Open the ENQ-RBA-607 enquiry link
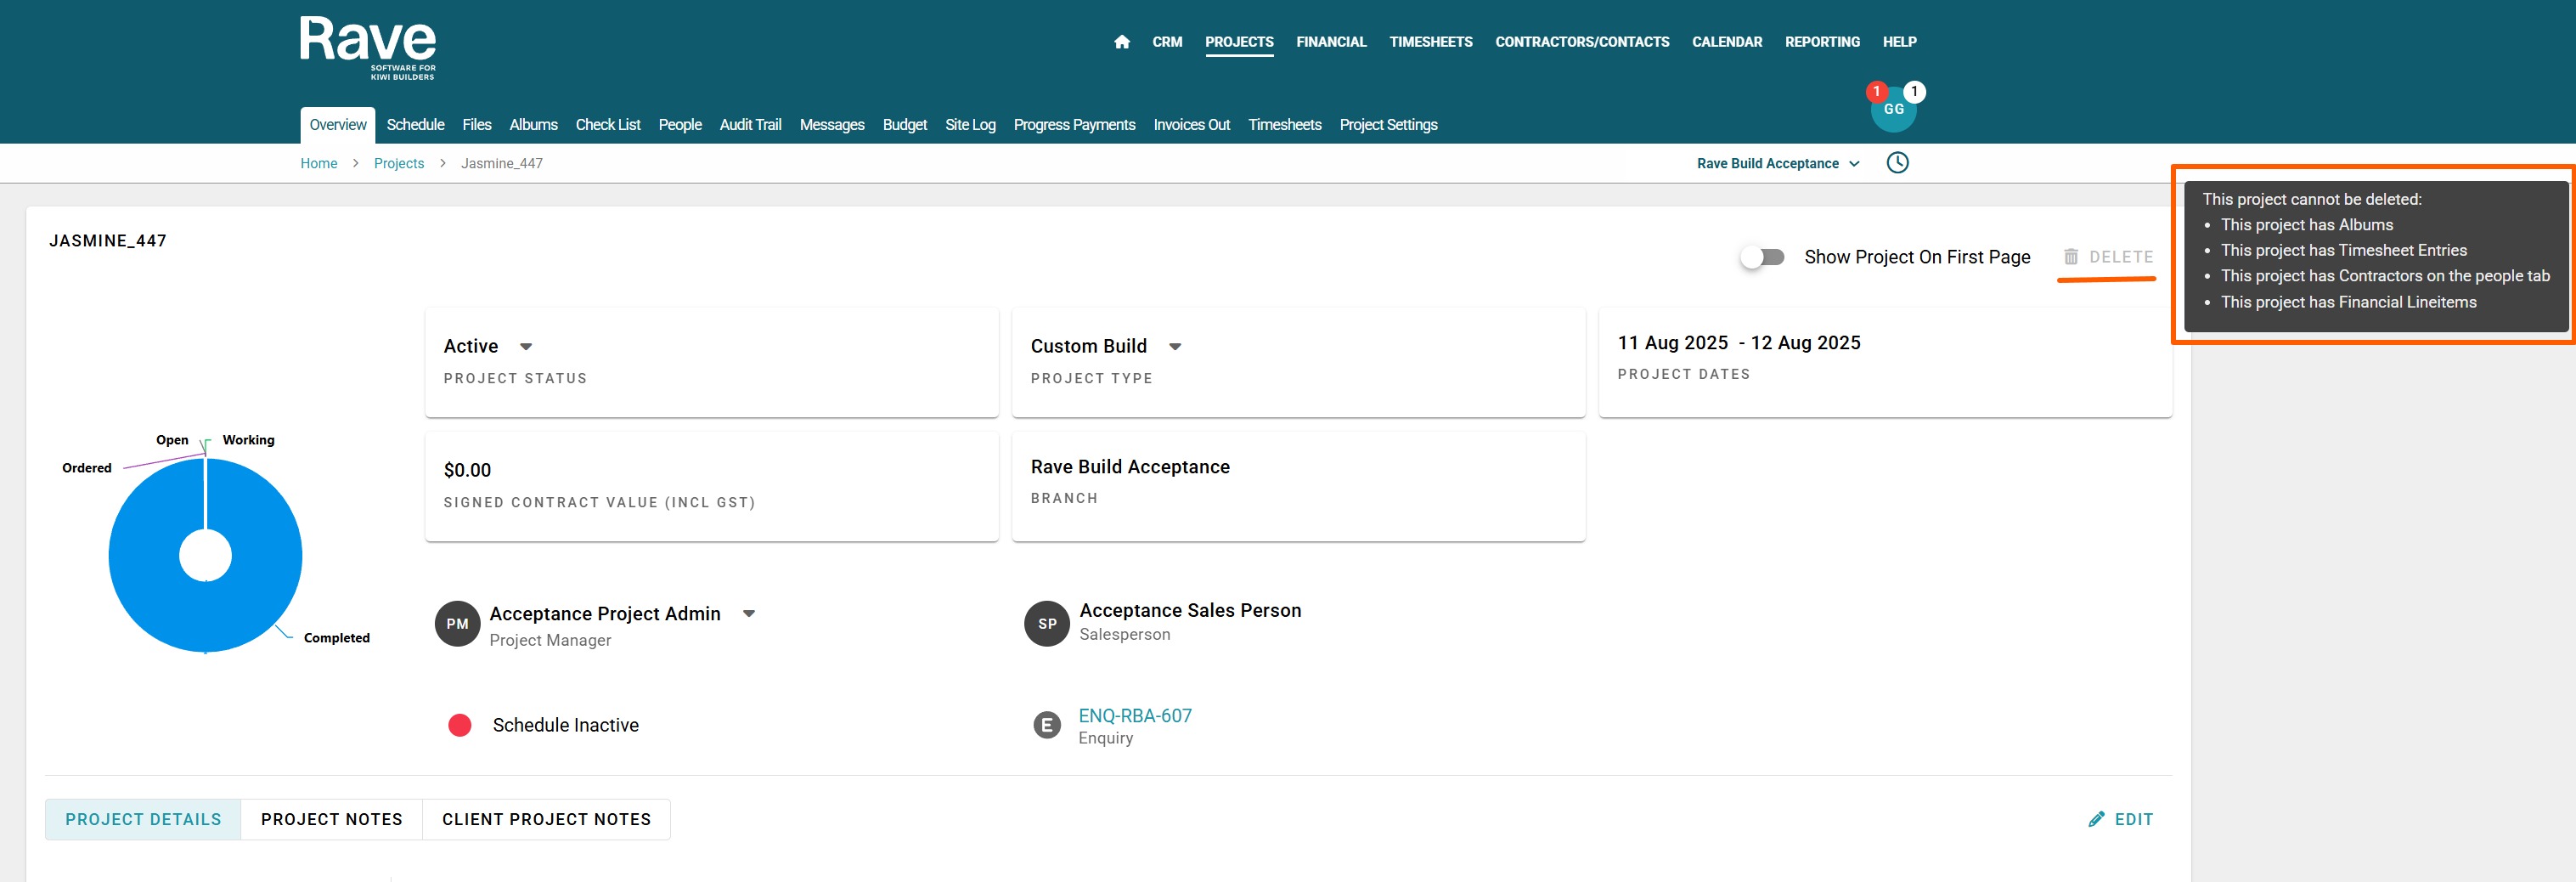 pos(1135,716)
